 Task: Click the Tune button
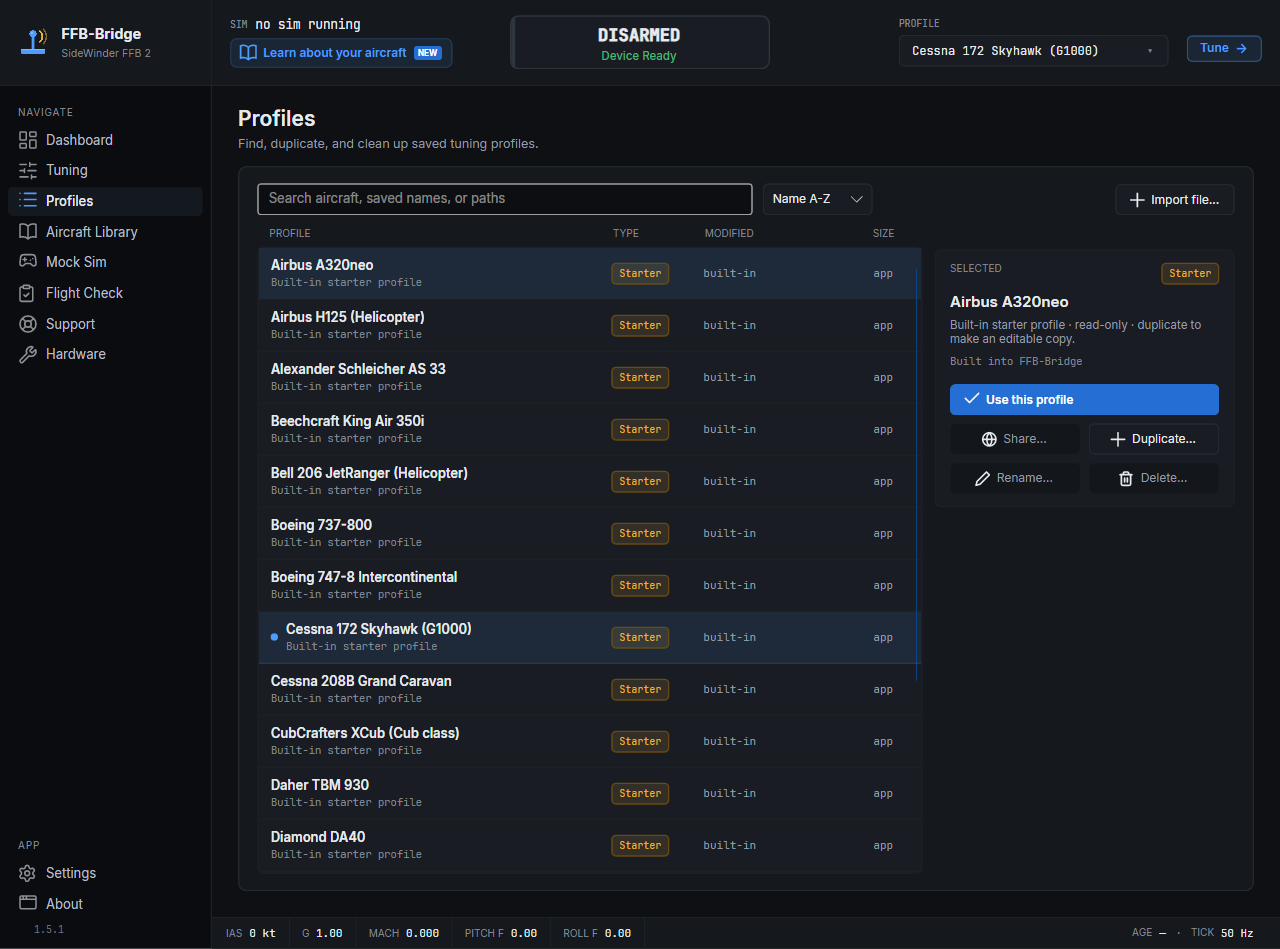(x=1224, y=48)
